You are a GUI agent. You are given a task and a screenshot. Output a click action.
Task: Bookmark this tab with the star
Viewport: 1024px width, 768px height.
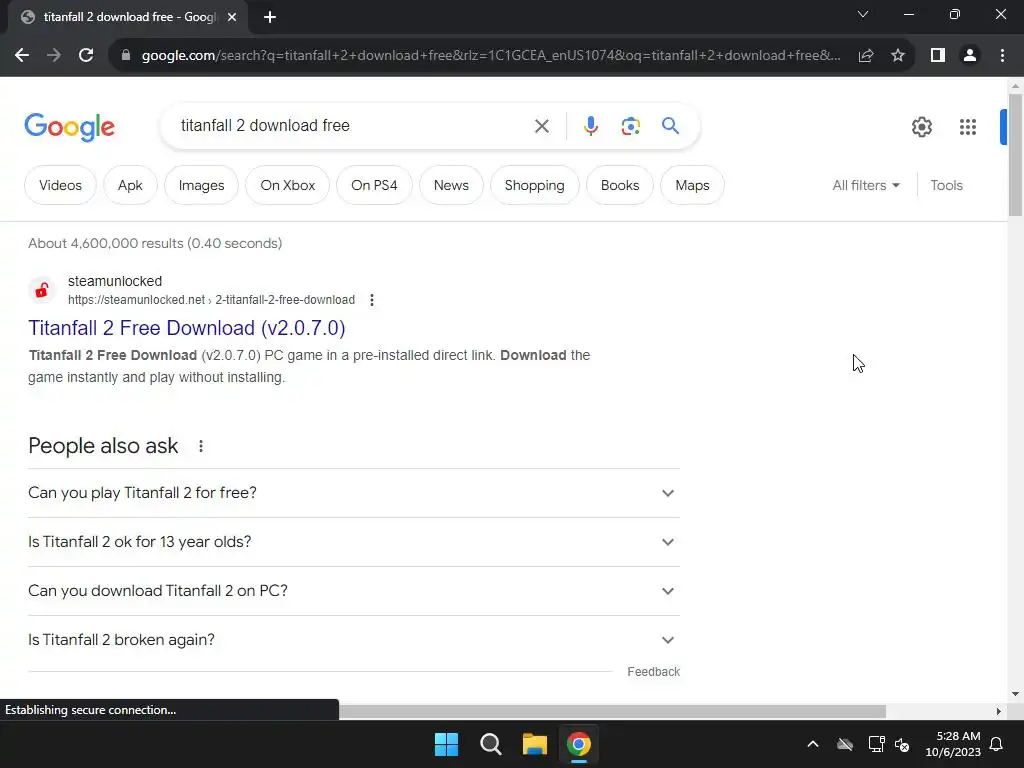[898, 56]
